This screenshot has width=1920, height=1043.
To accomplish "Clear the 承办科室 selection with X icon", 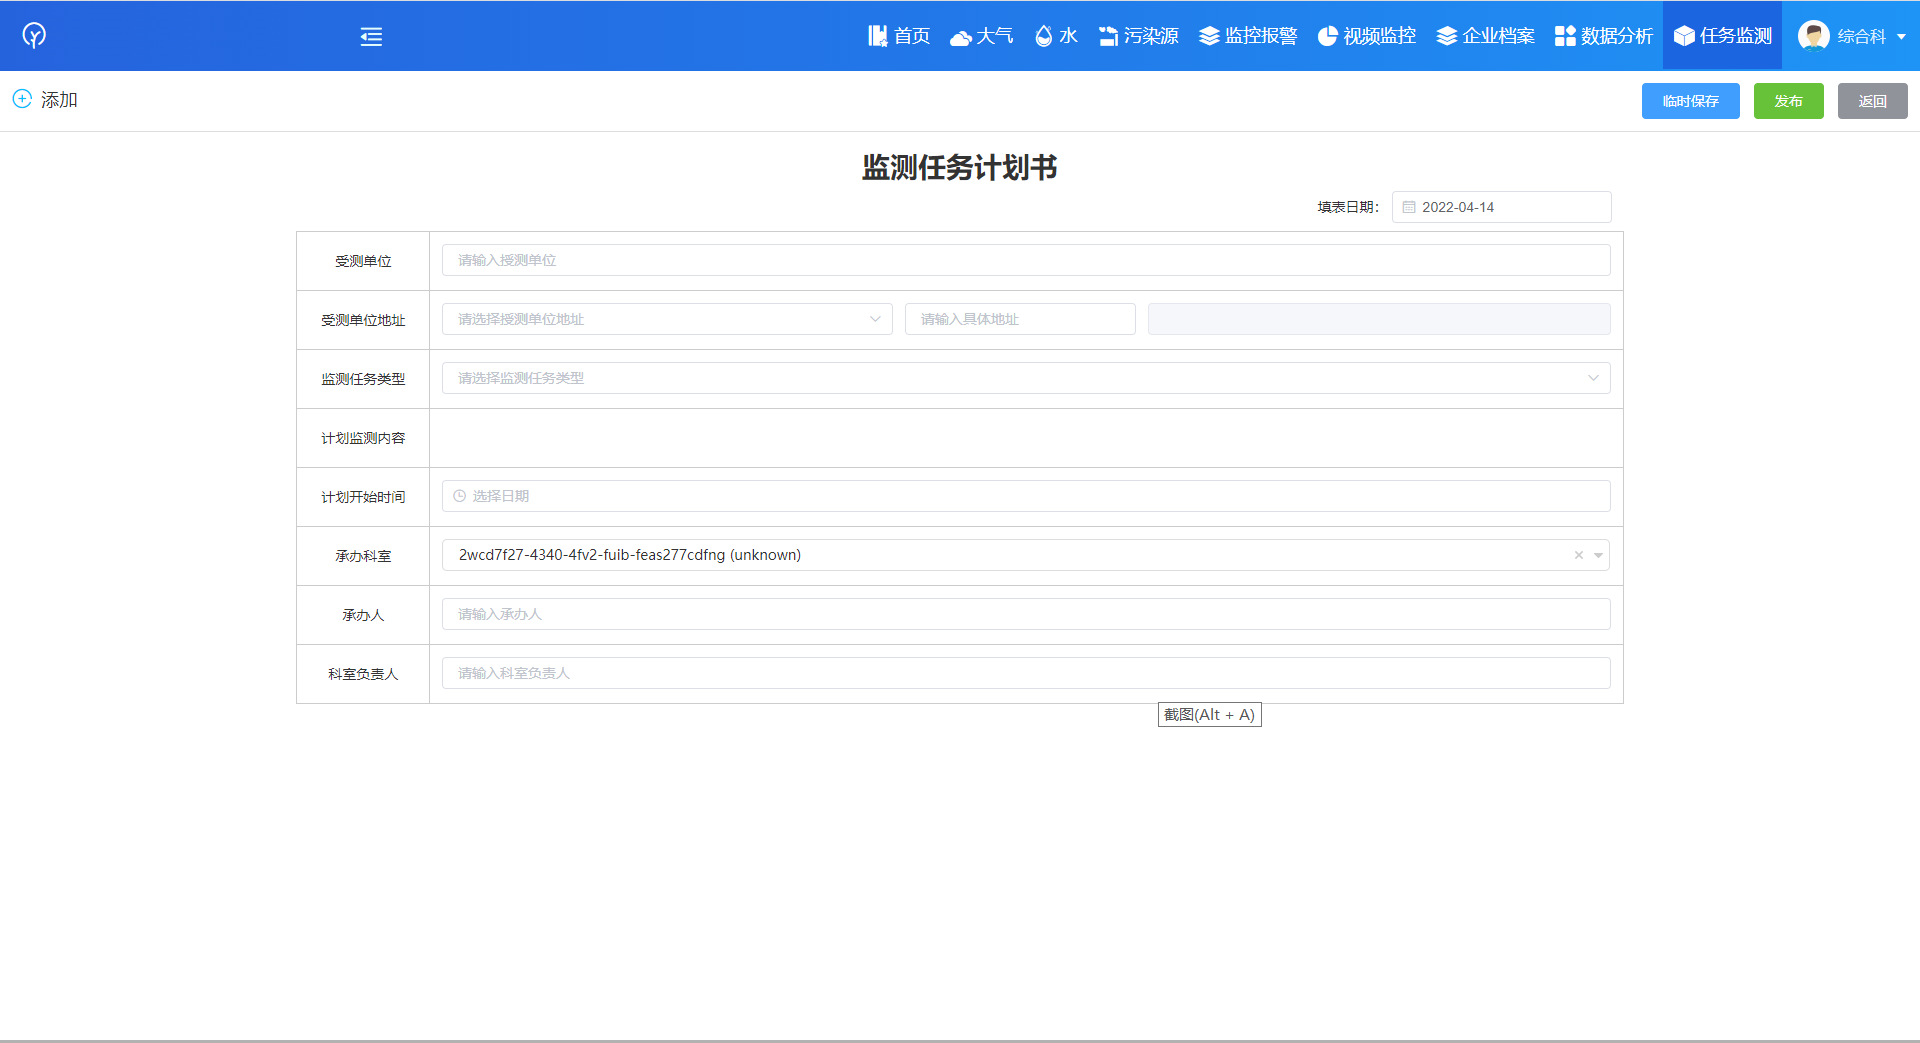I will pyautogui.click(x=1579, y=555).
